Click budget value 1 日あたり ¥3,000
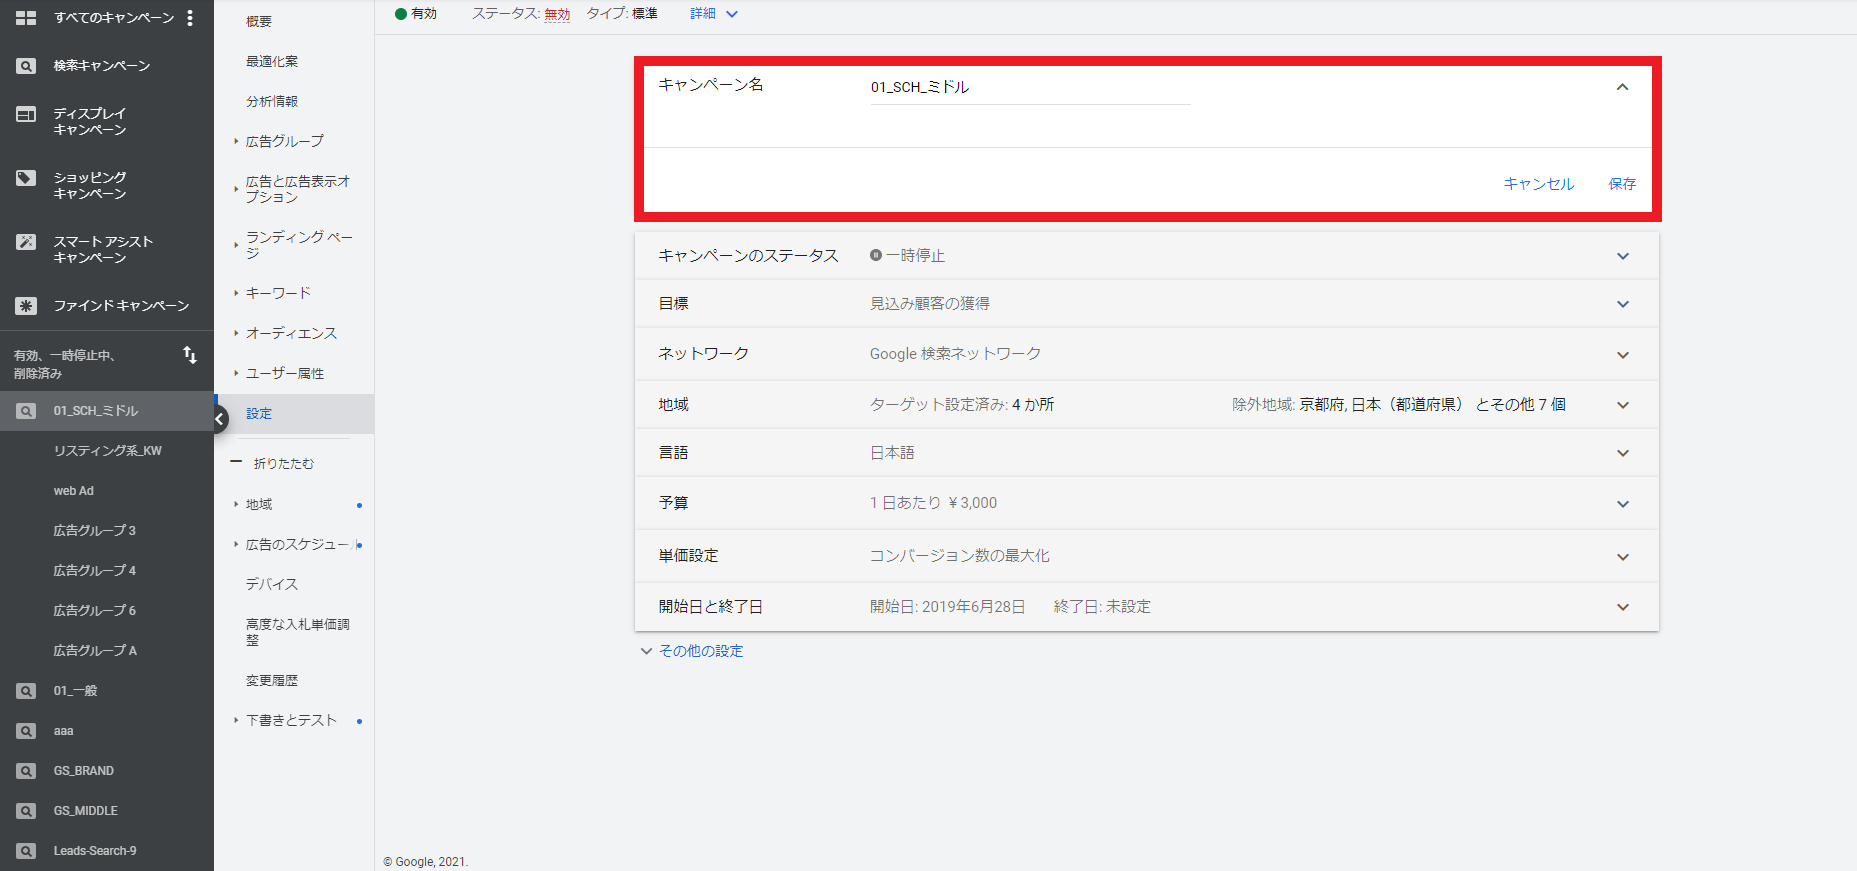This screenshot has height=871, width=1857. pyautogui.click(x=933, y=503)
